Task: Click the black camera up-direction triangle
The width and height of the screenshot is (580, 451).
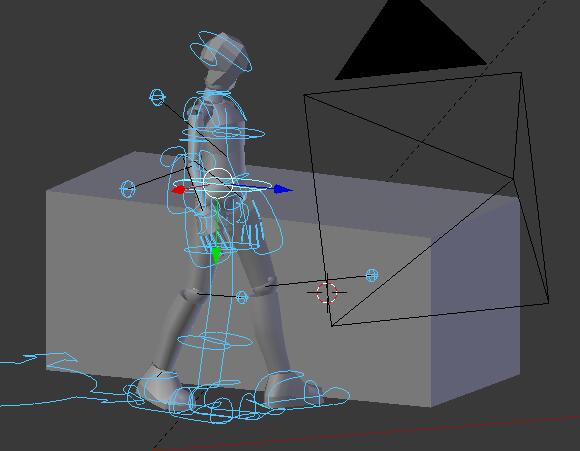Action: (411, 41)
